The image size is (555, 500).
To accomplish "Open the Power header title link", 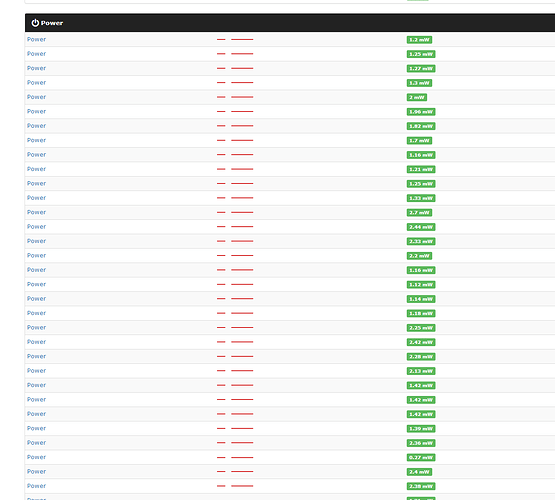I will point(52,23).
